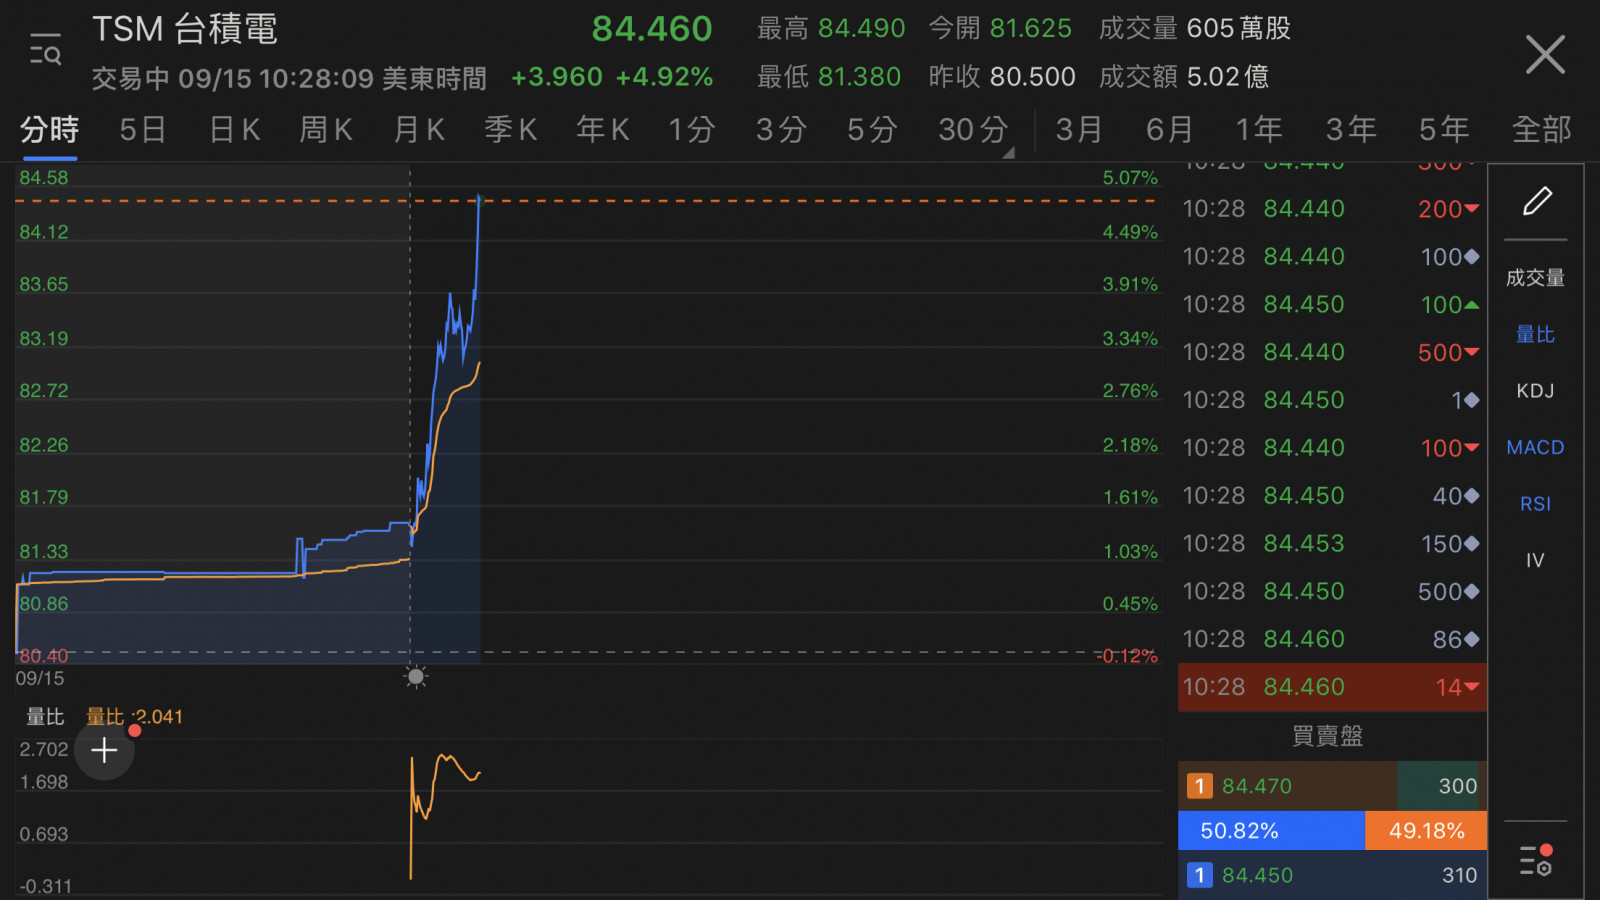Screen dimensions: 1600x900
Task: Tap the orange 49.18% sell ratio bar
Action: point(1426,831)
